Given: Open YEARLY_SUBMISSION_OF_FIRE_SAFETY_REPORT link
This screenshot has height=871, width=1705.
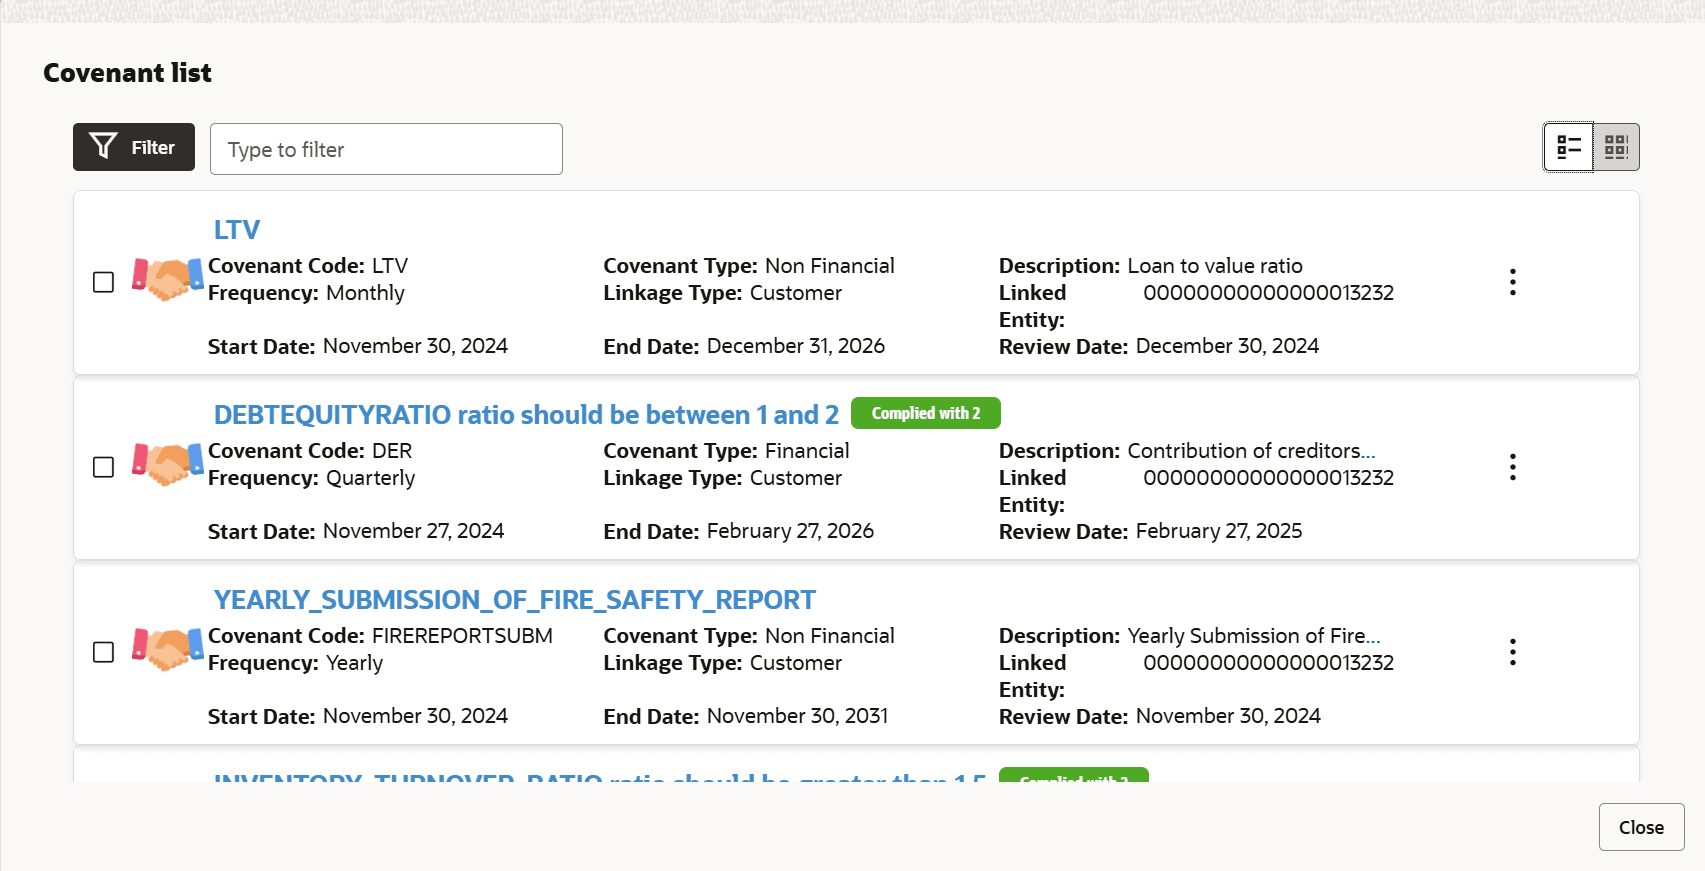Looking at the screenshot, I should [515, 600].
